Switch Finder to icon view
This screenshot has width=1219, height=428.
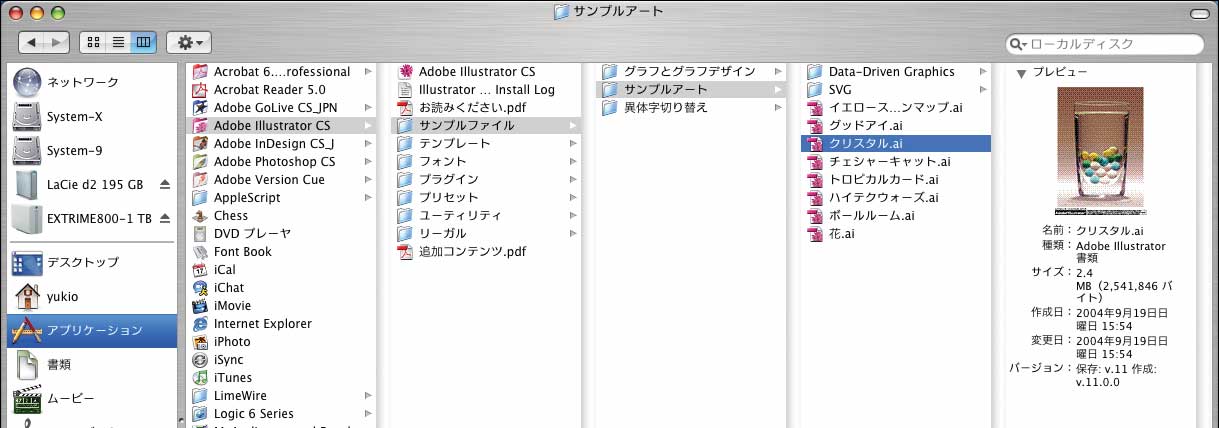click(94, 42)
